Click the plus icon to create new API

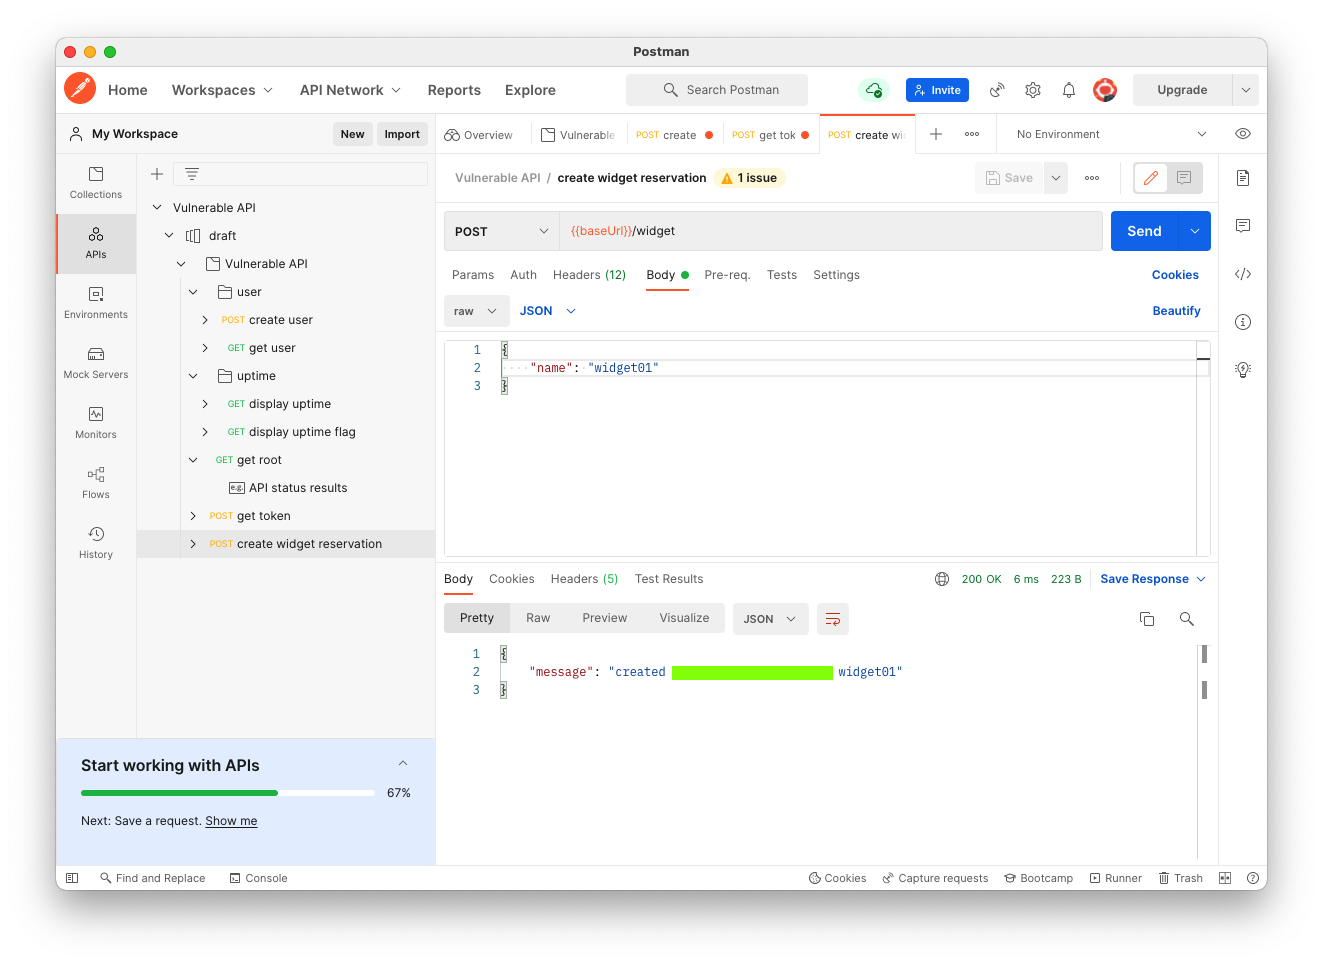(x=157, y=174)
